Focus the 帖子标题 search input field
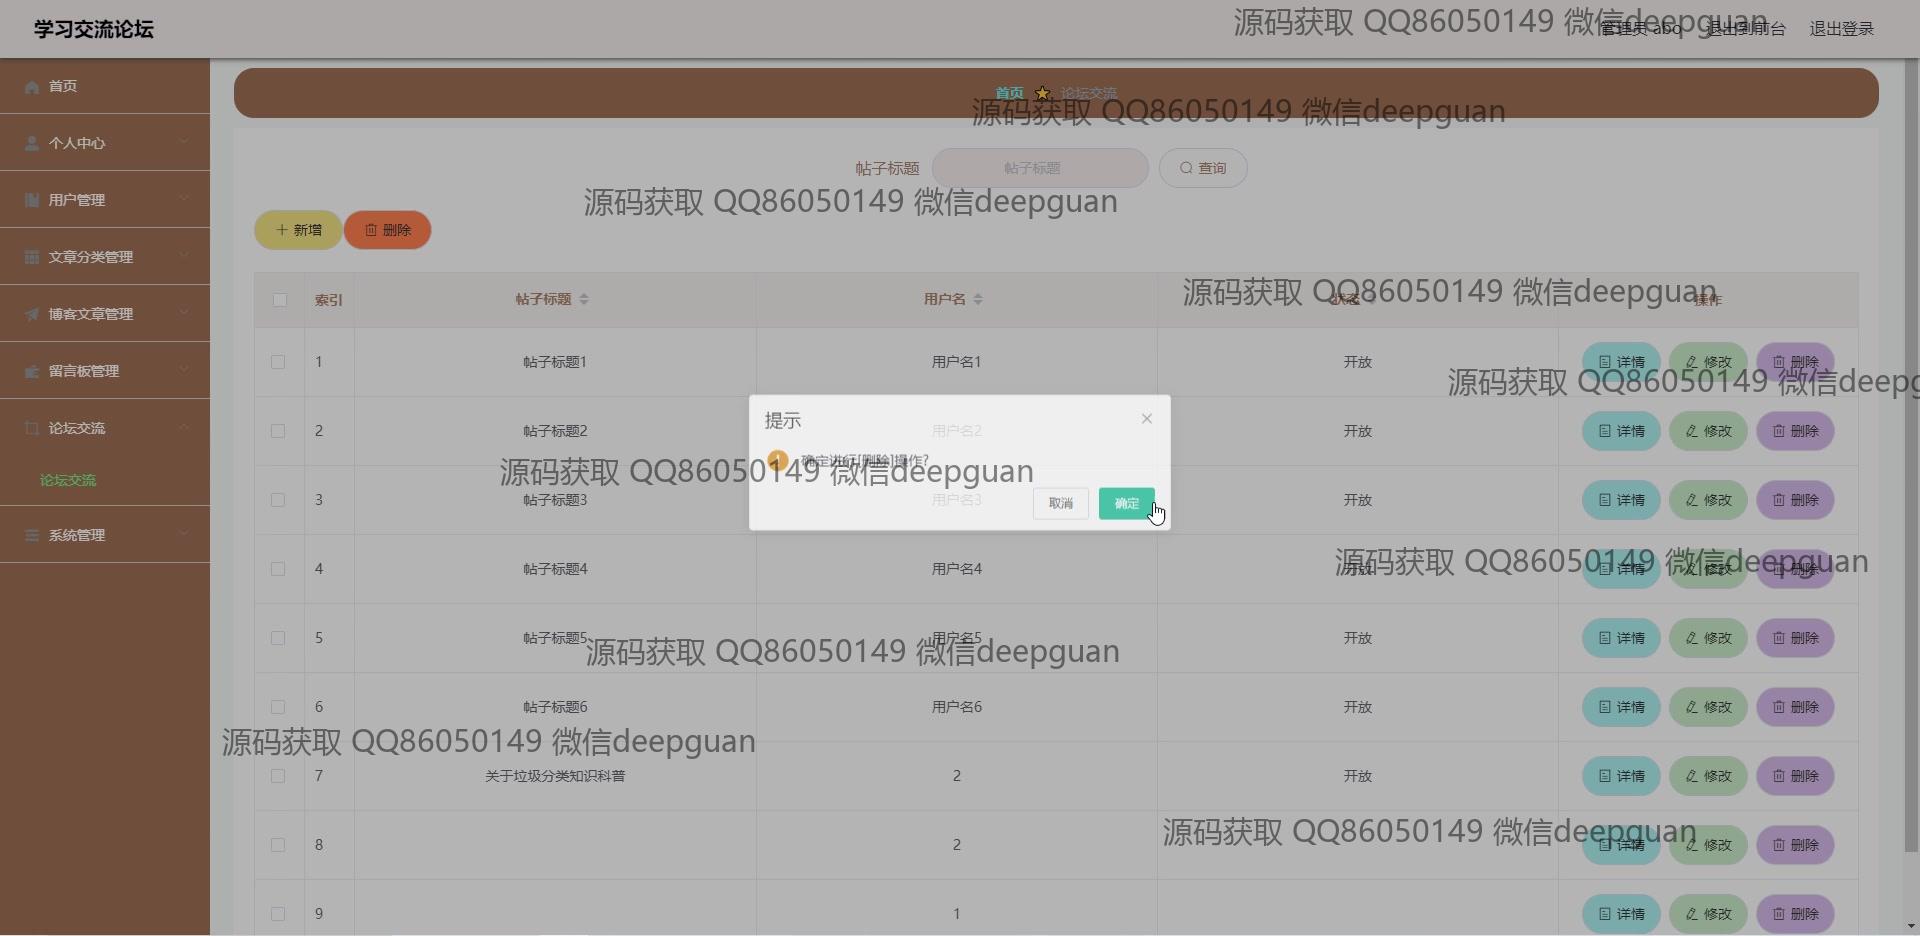Image resolution: width=1920 pixels, height=936 pixels. click(1040, 168)
